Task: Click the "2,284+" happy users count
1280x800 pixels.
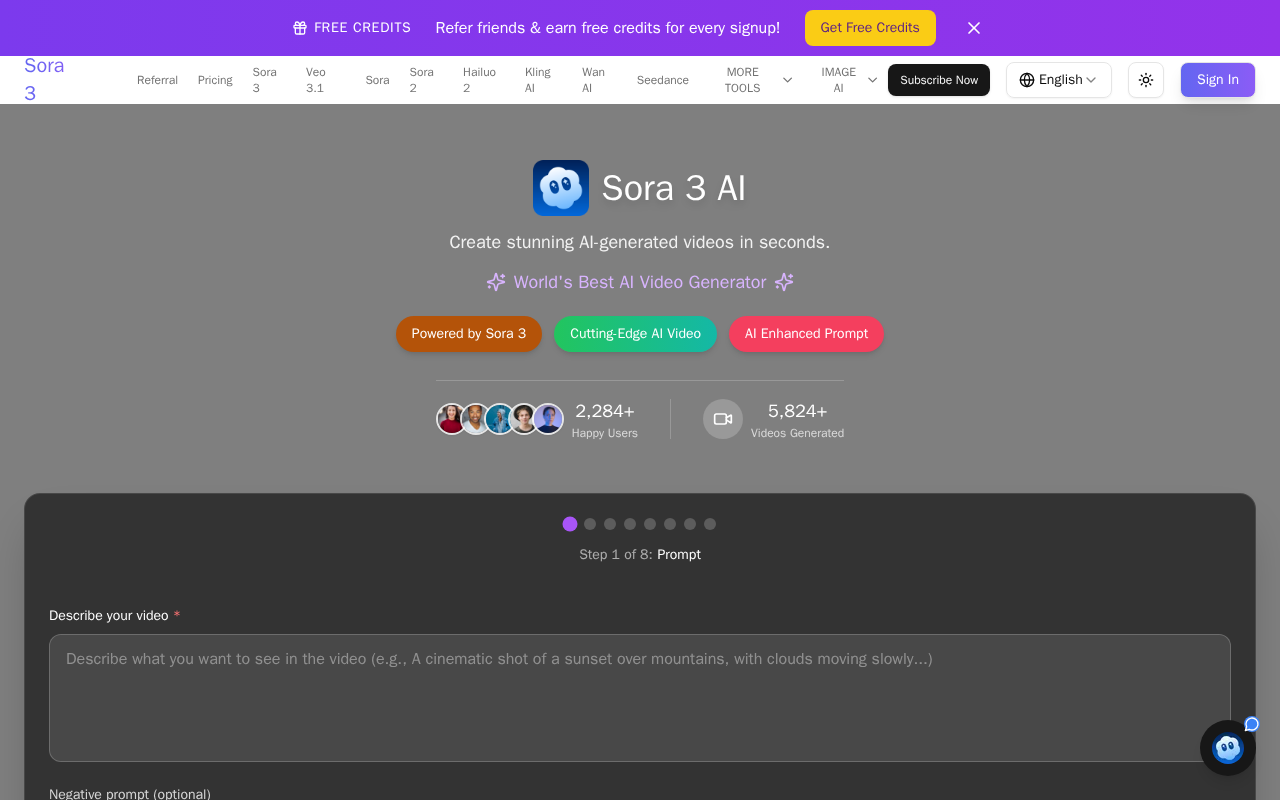Action: click(x=605, y=411)
